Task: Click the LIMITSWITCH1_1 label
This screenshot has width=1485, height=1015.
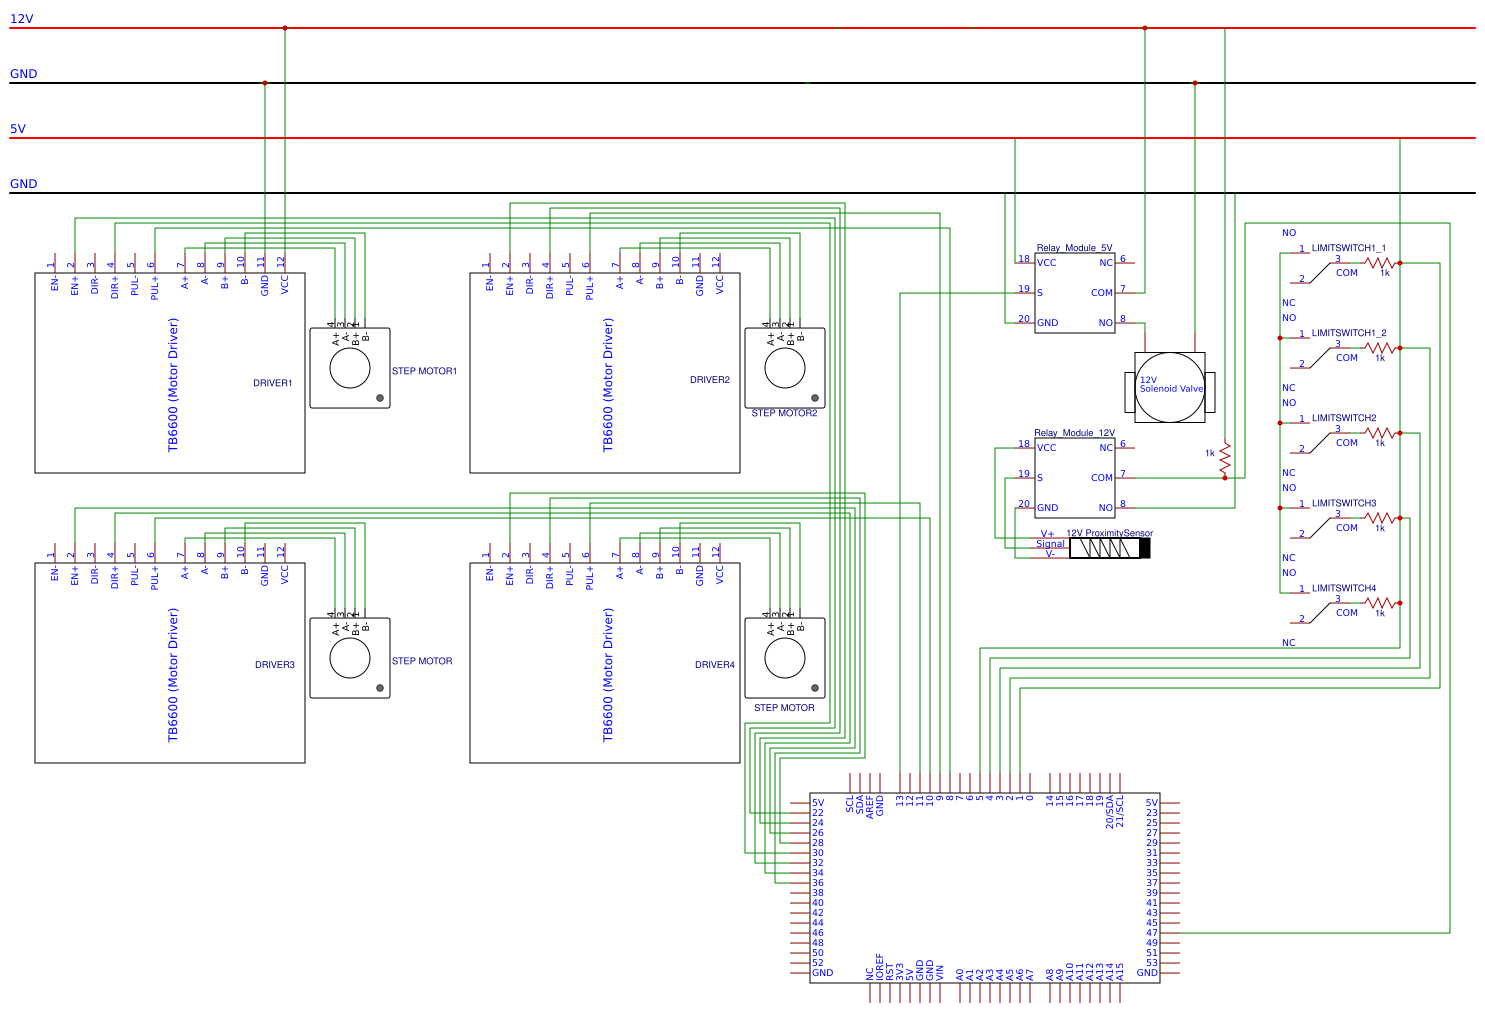Action: pos(1349,248)
